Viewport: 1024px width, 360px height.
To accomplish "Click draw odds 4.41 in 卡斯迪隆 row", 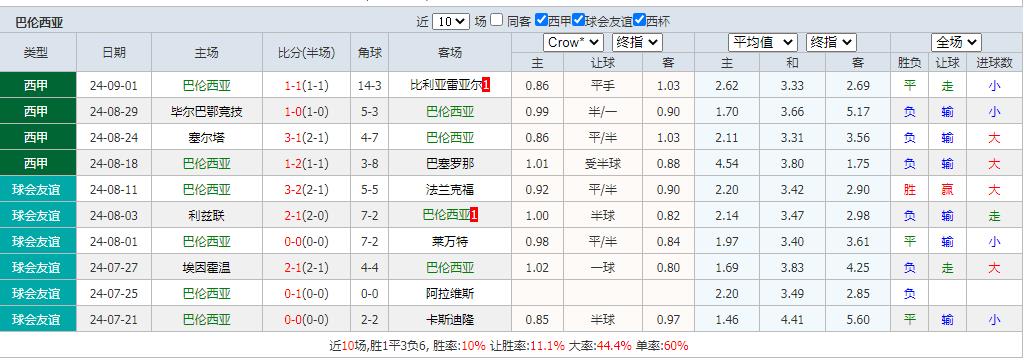I will [x=792, y=320].
